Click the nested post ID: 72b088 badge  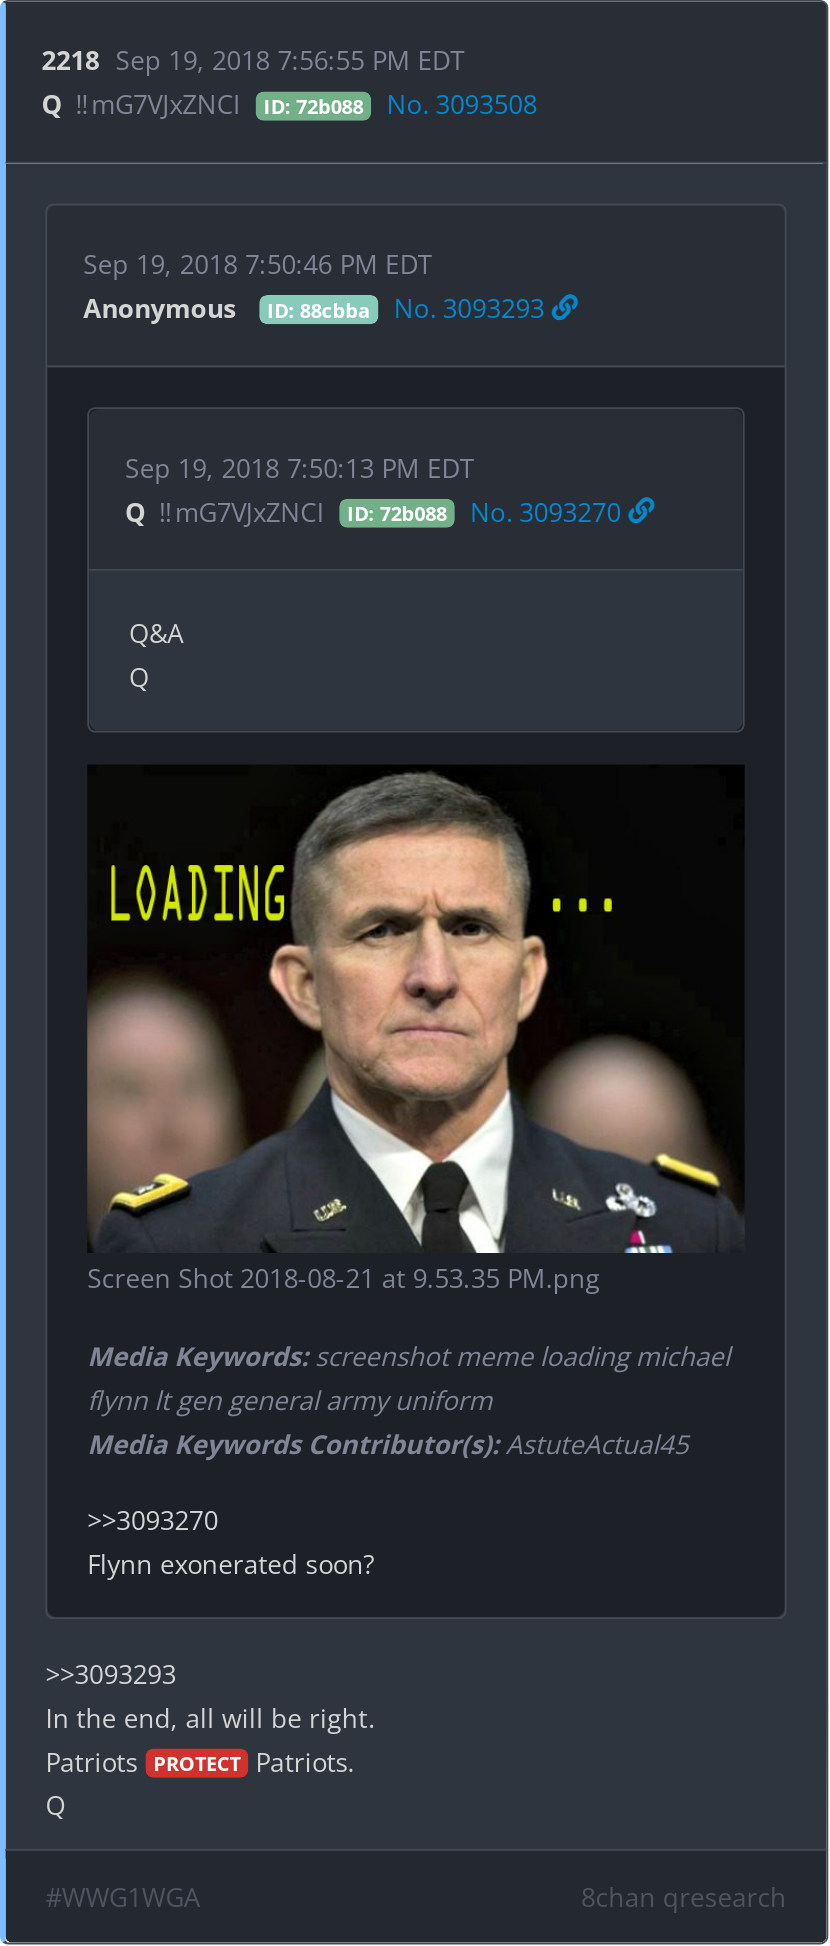[397, 514]
